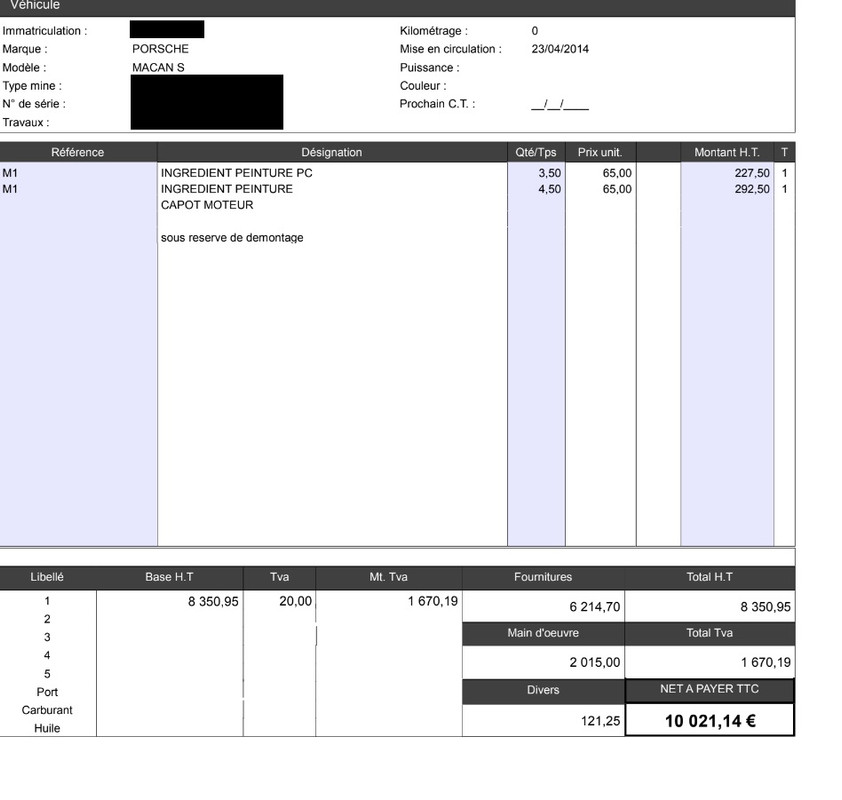Click the Référence column header
842x800 pixels.
click(x=77, y=152)
